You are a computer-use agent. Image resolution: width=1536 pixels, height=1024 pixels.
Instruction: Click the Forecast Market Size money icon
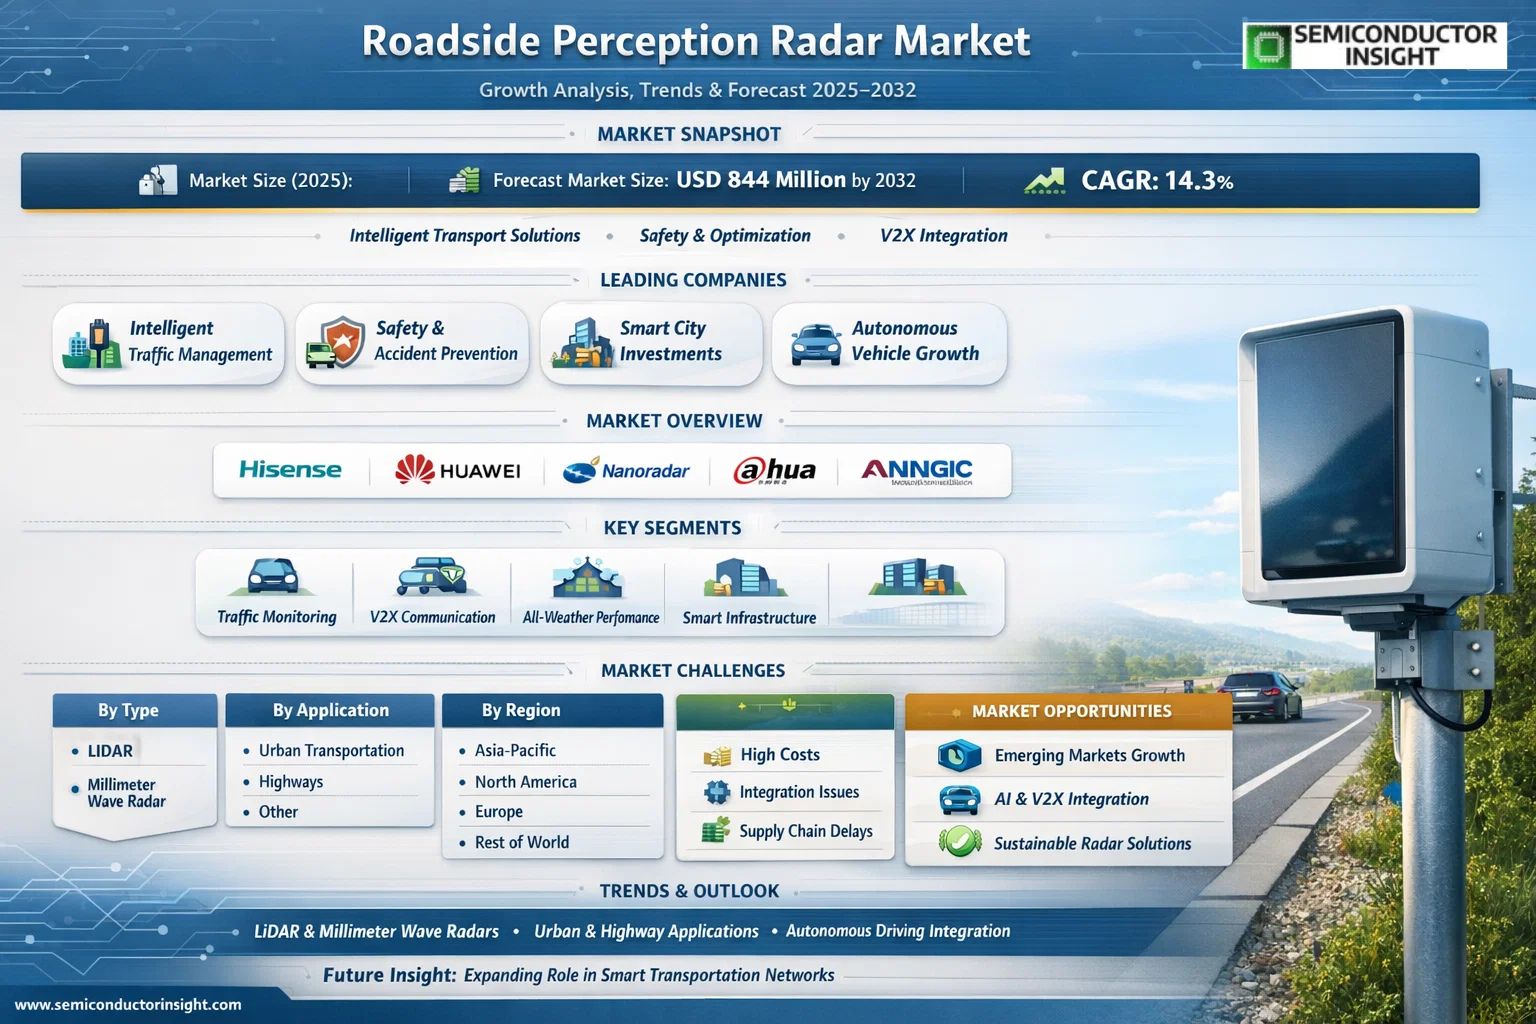click(x=464, y=180)
